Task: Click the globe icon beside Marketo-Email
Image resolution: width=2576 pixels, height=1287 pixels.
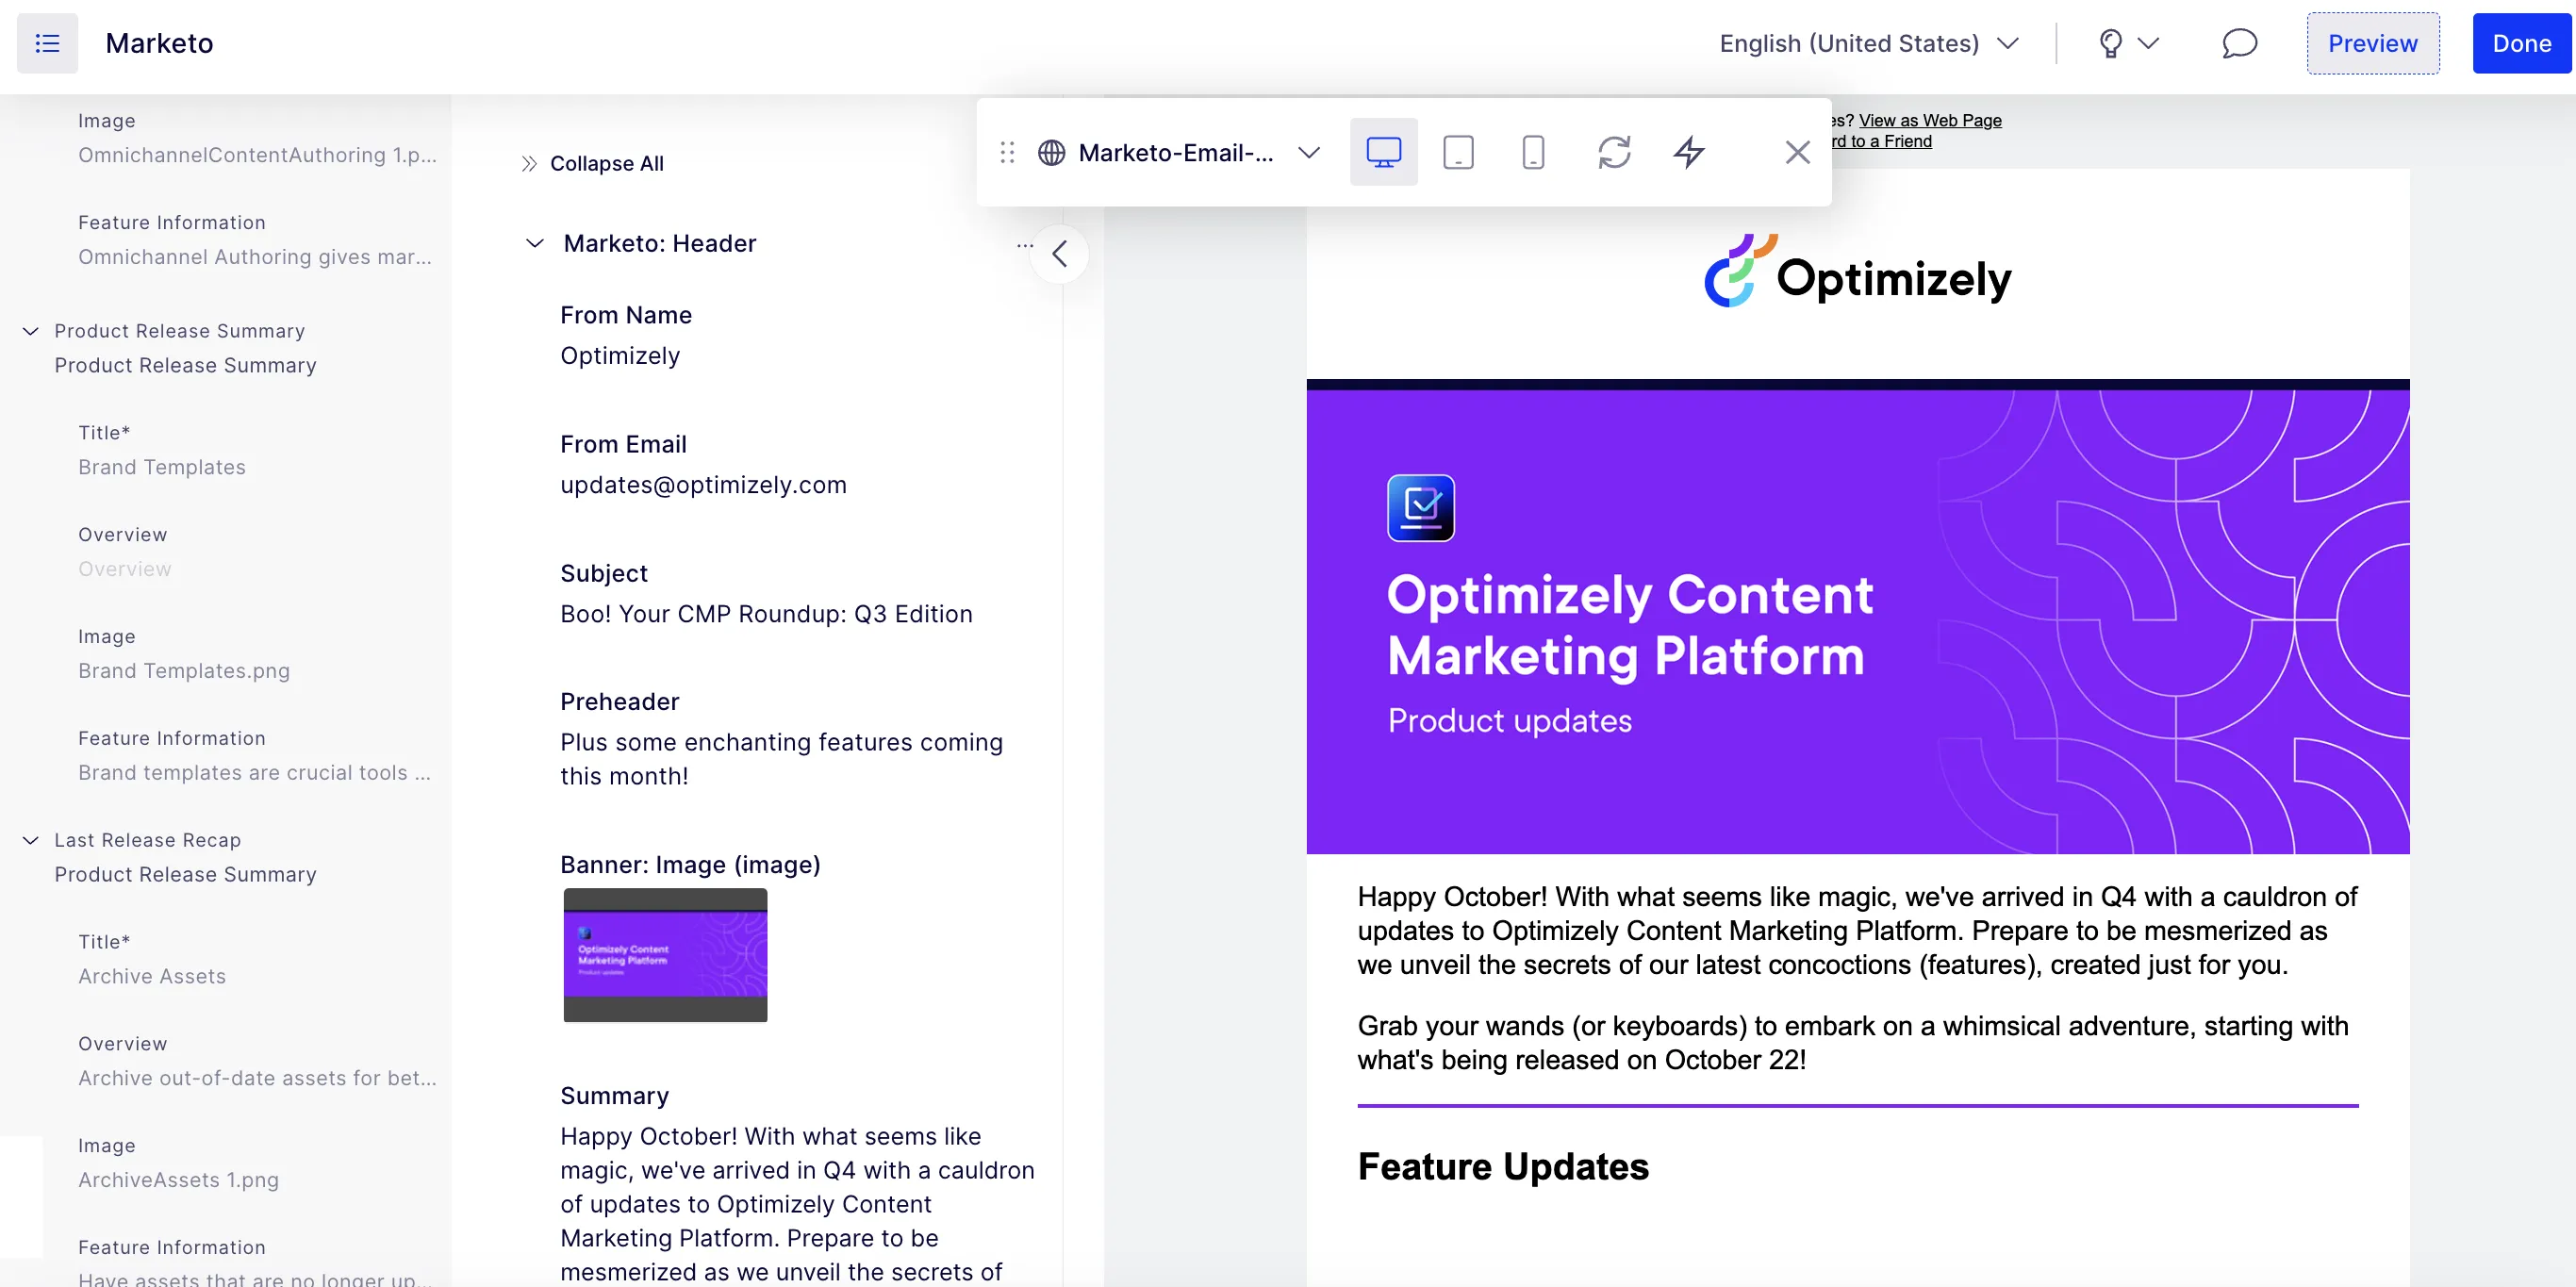Action: (x=1051, y=152)
